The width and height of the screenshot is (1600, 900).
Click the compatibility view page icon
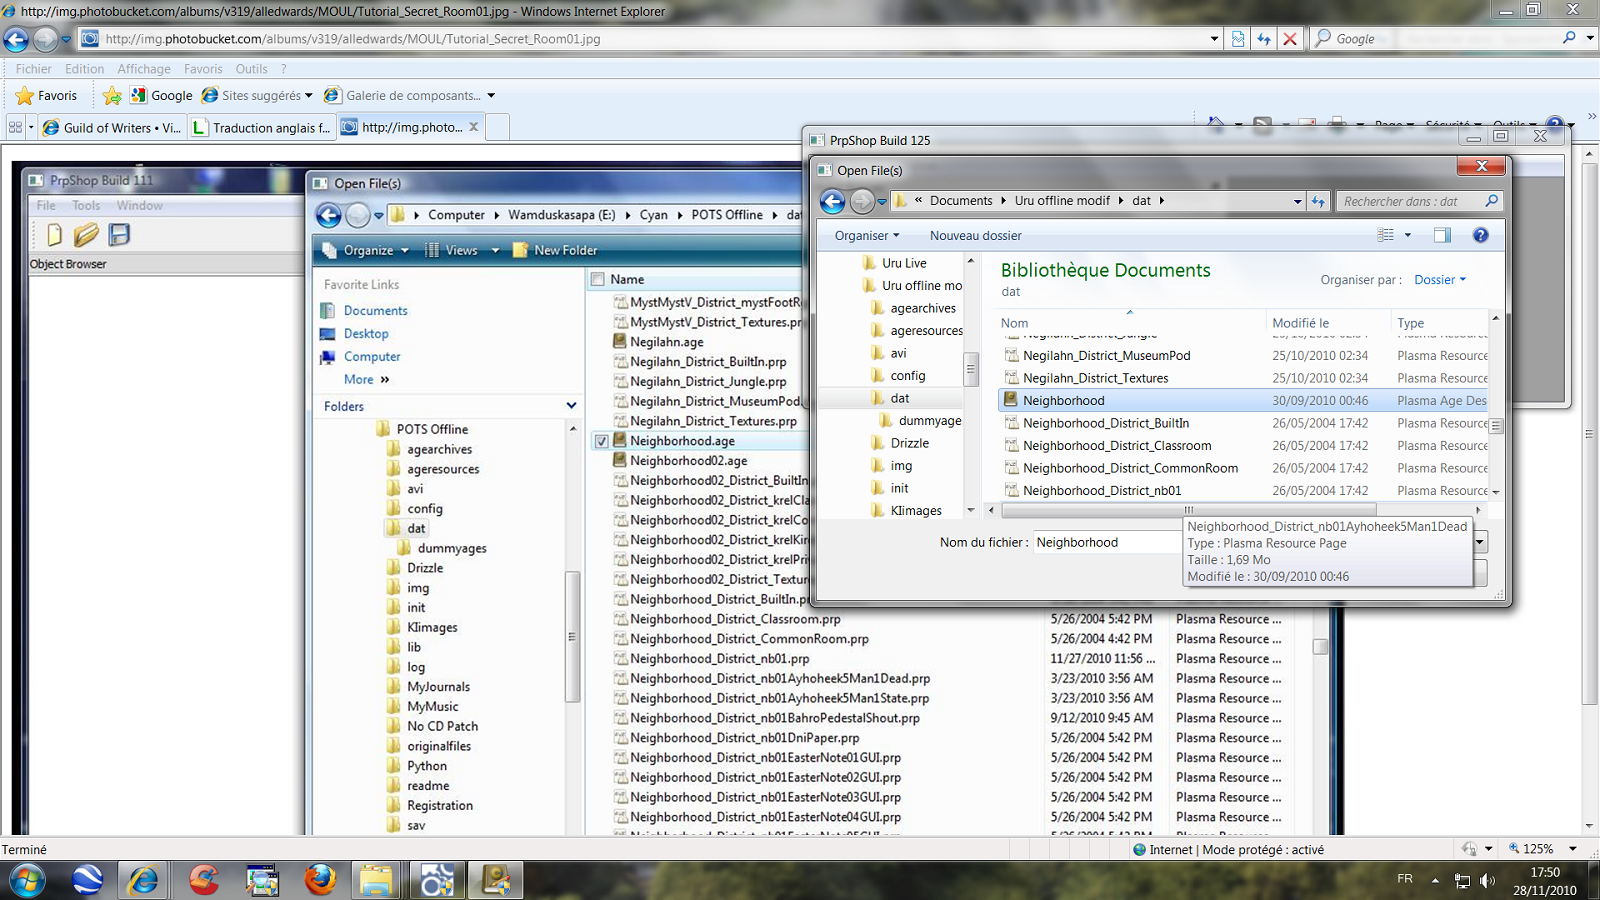click(x=1238, y=39)
